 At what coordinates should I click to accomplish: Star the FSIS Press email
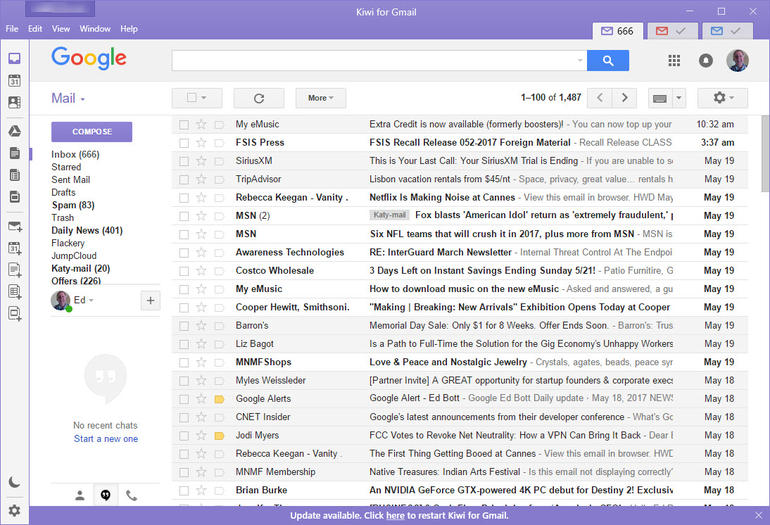201,142
